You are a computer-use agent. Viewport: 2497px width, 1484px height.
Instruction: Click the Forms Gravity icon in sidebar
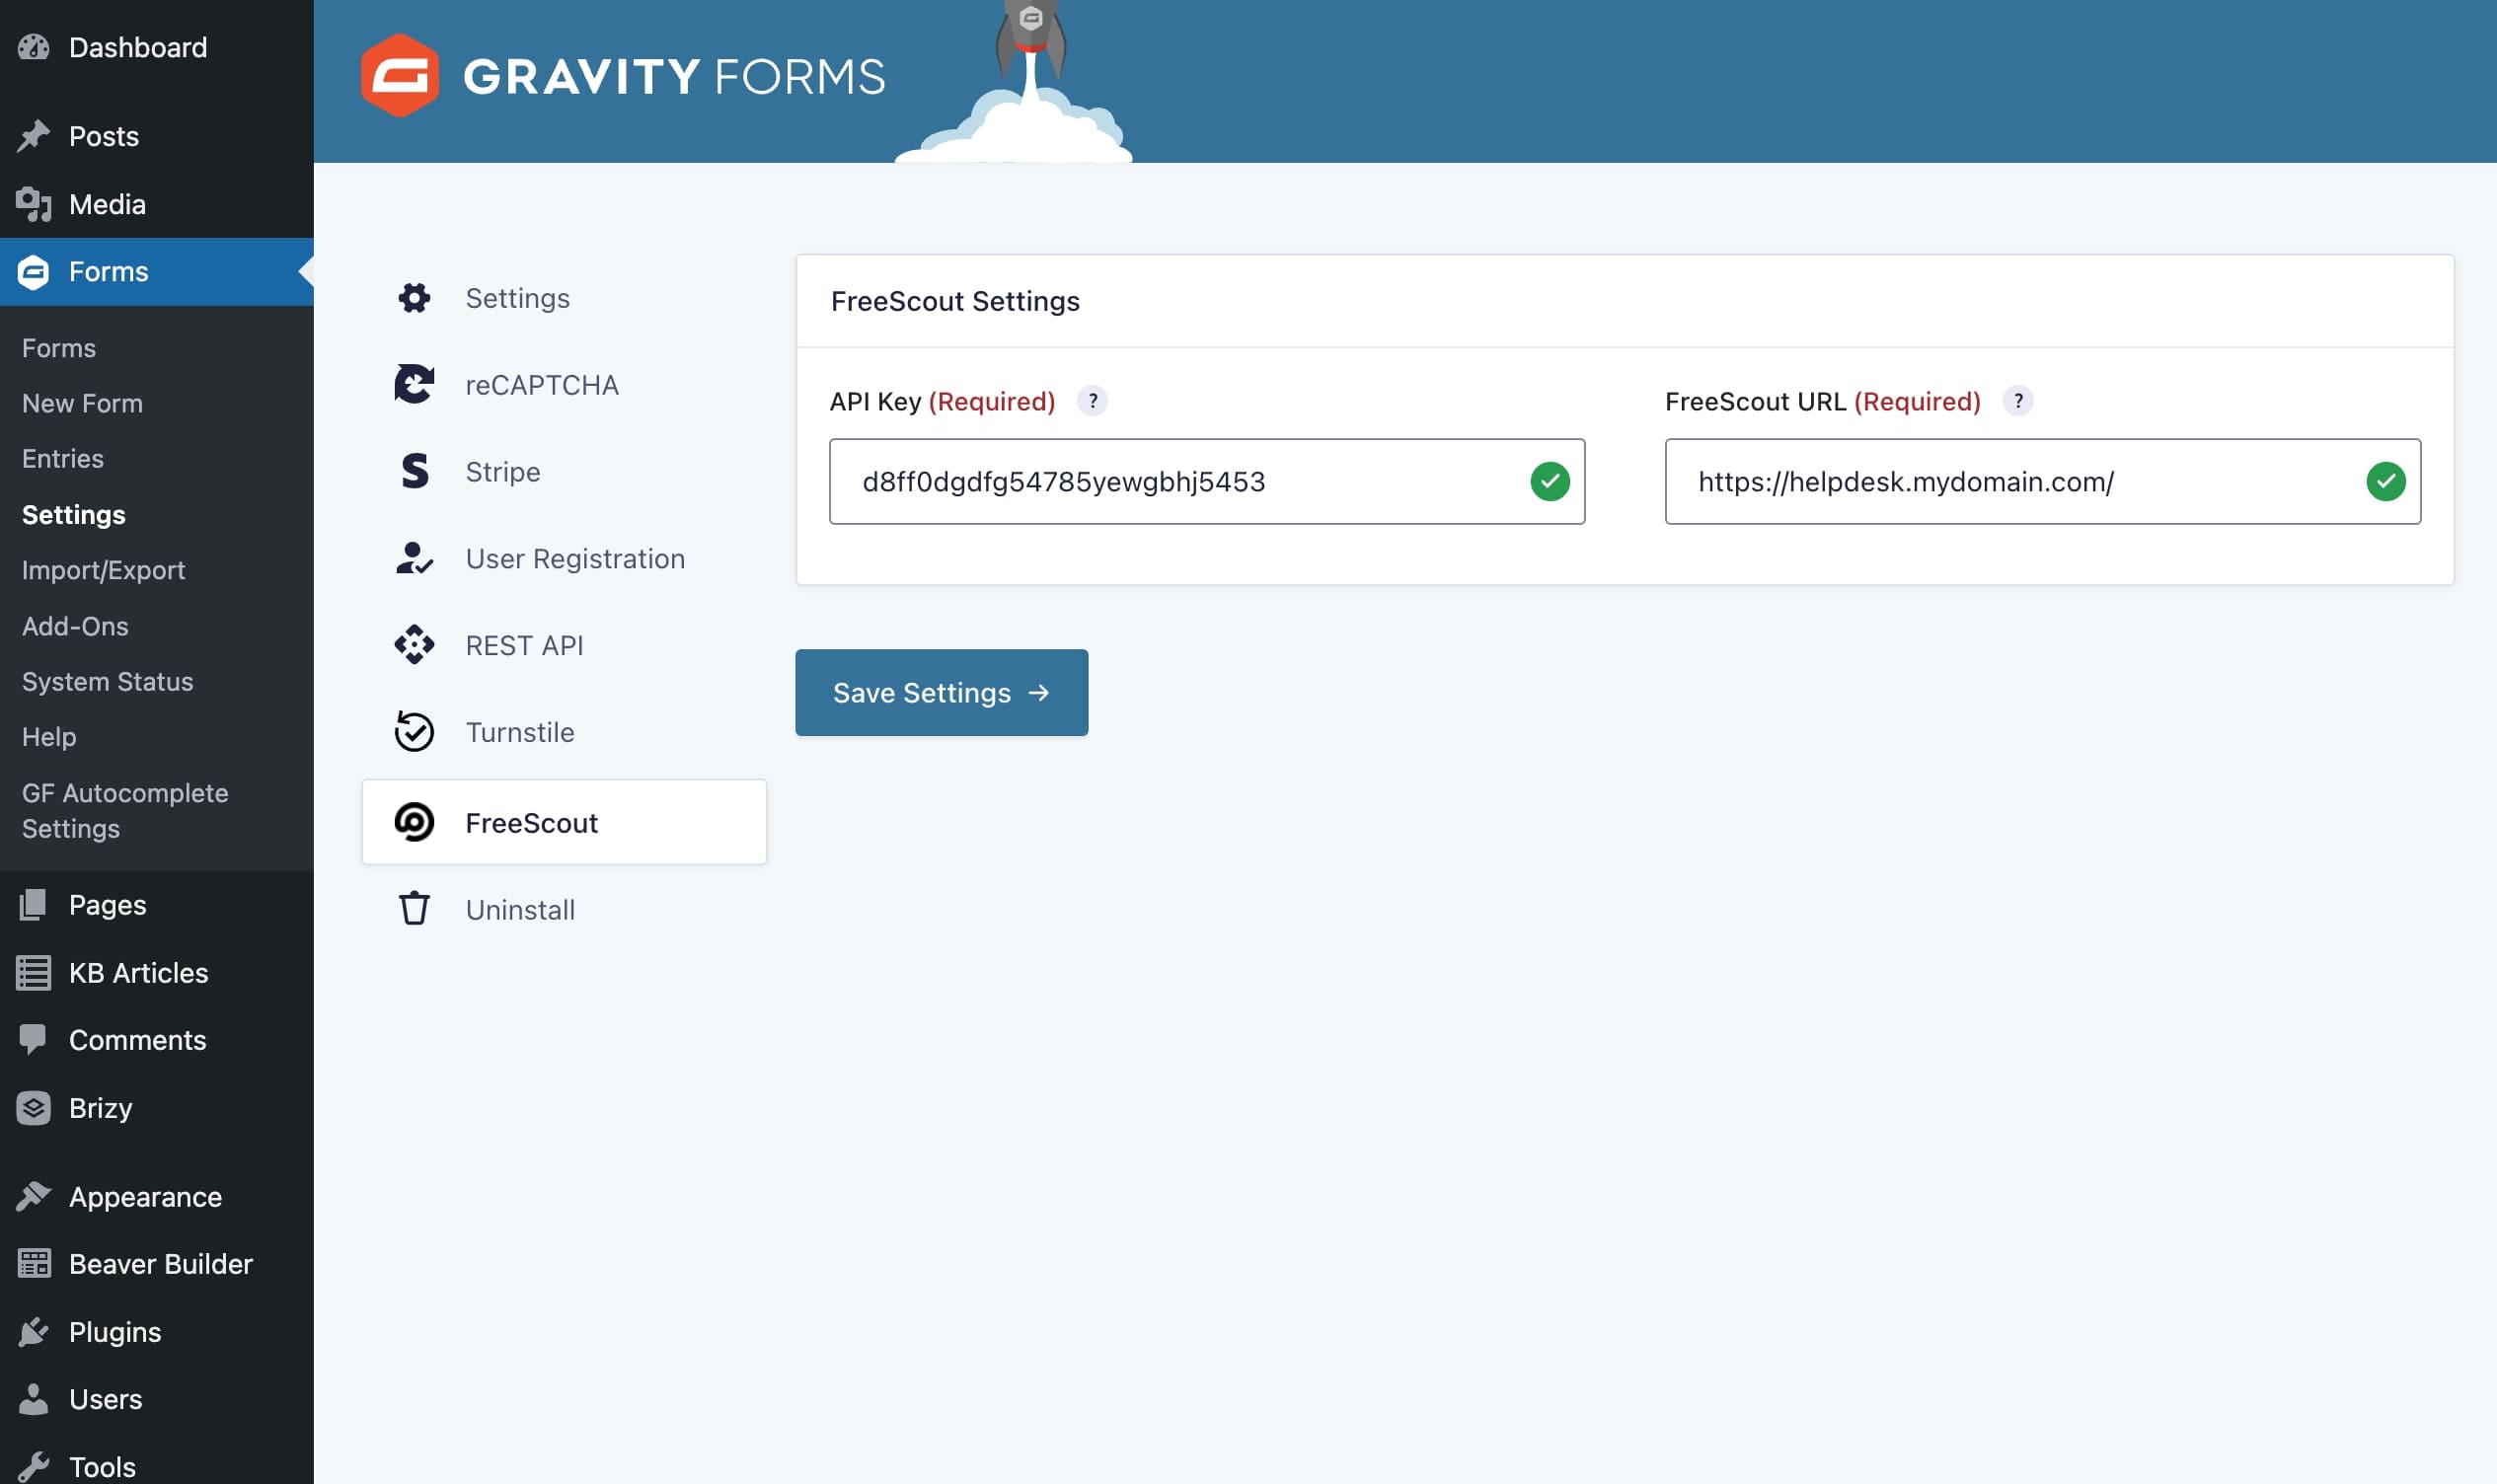pyautogui.click(x=33, y=272)
